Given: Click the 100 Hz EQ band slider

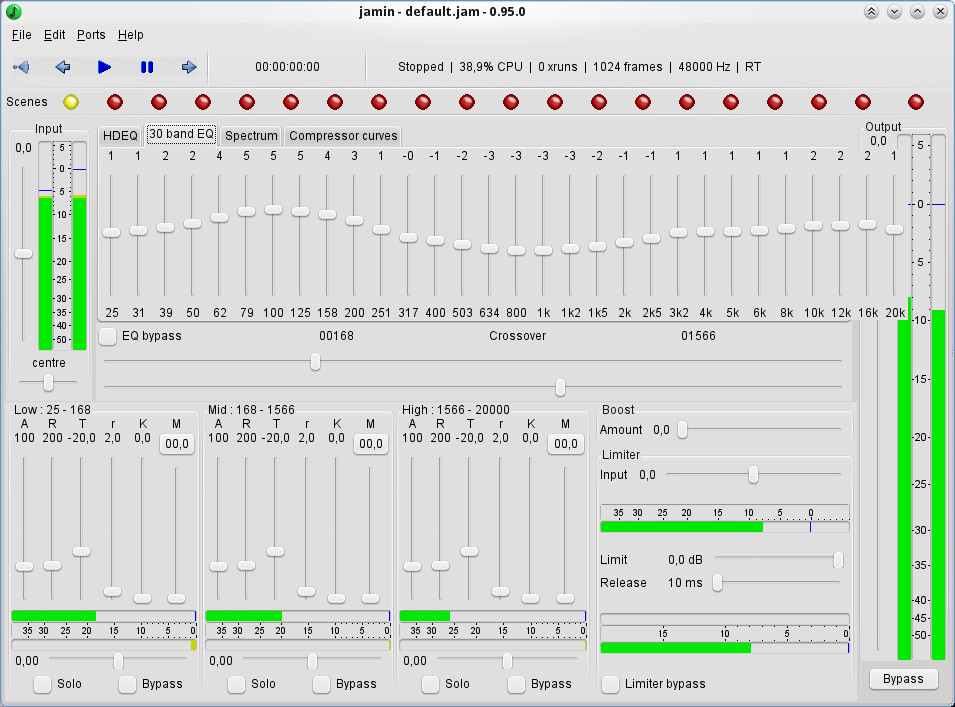Looking at the screenshot, I should pos(273,209).
